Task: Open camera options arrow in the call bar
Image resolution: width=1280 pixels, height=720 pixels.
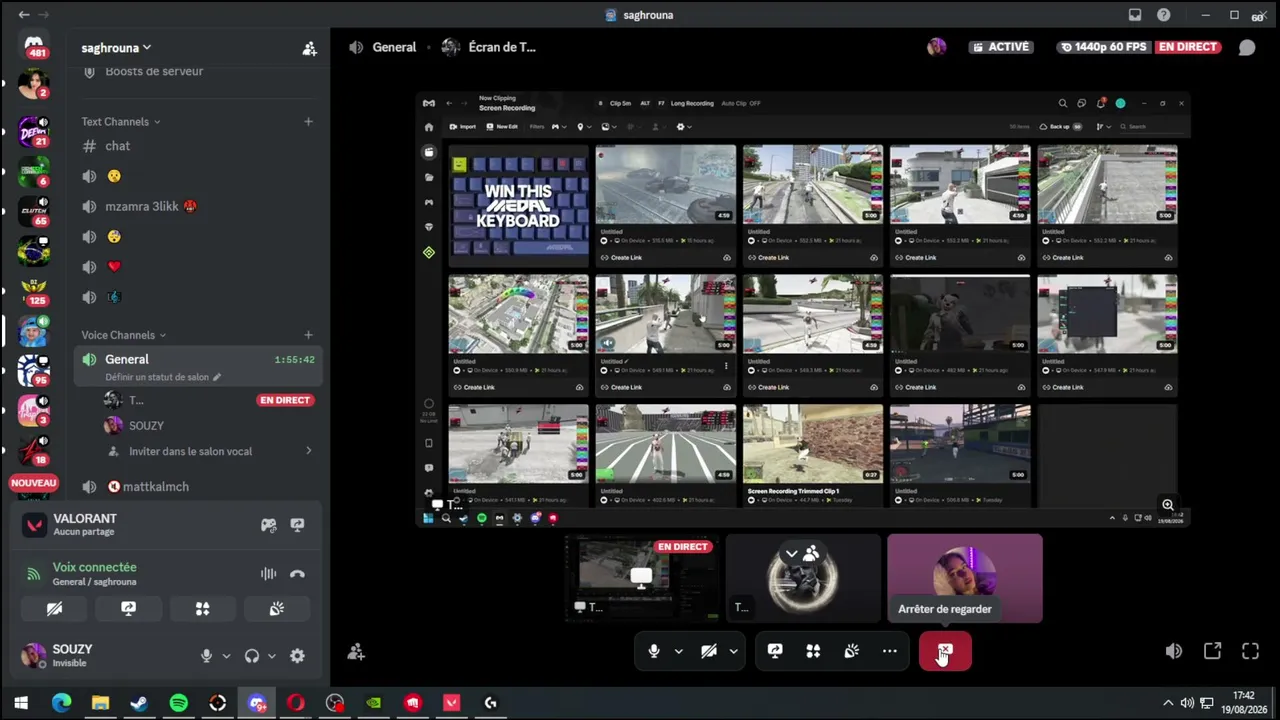Action: pyautogui.click(x=733, y=651)
